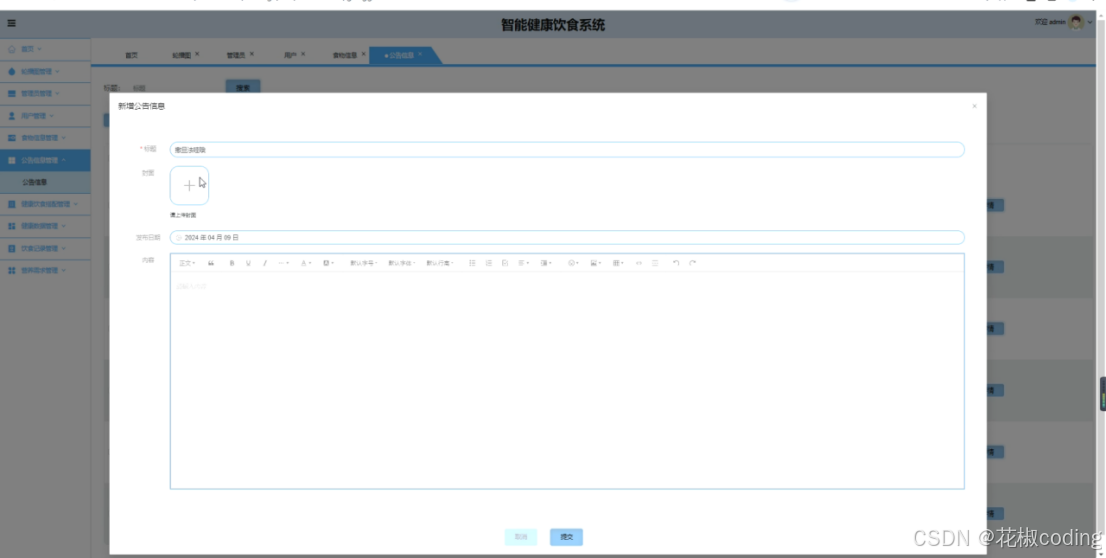Click the admin avatar picture
1106x558 pixels.
[x=1076, y=23]
